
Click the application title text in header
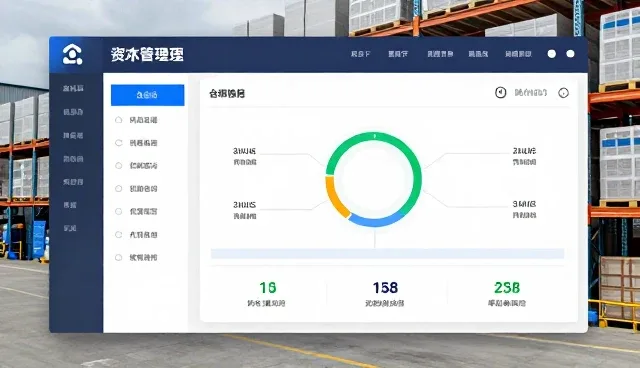click(147, 54)
